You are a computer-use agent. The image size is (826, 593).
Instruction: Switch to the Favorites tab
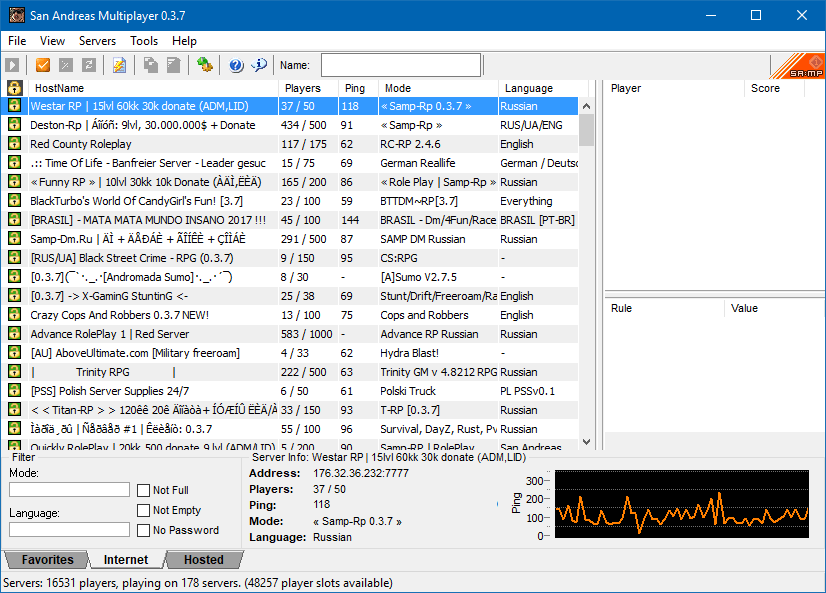coord(47,559)
